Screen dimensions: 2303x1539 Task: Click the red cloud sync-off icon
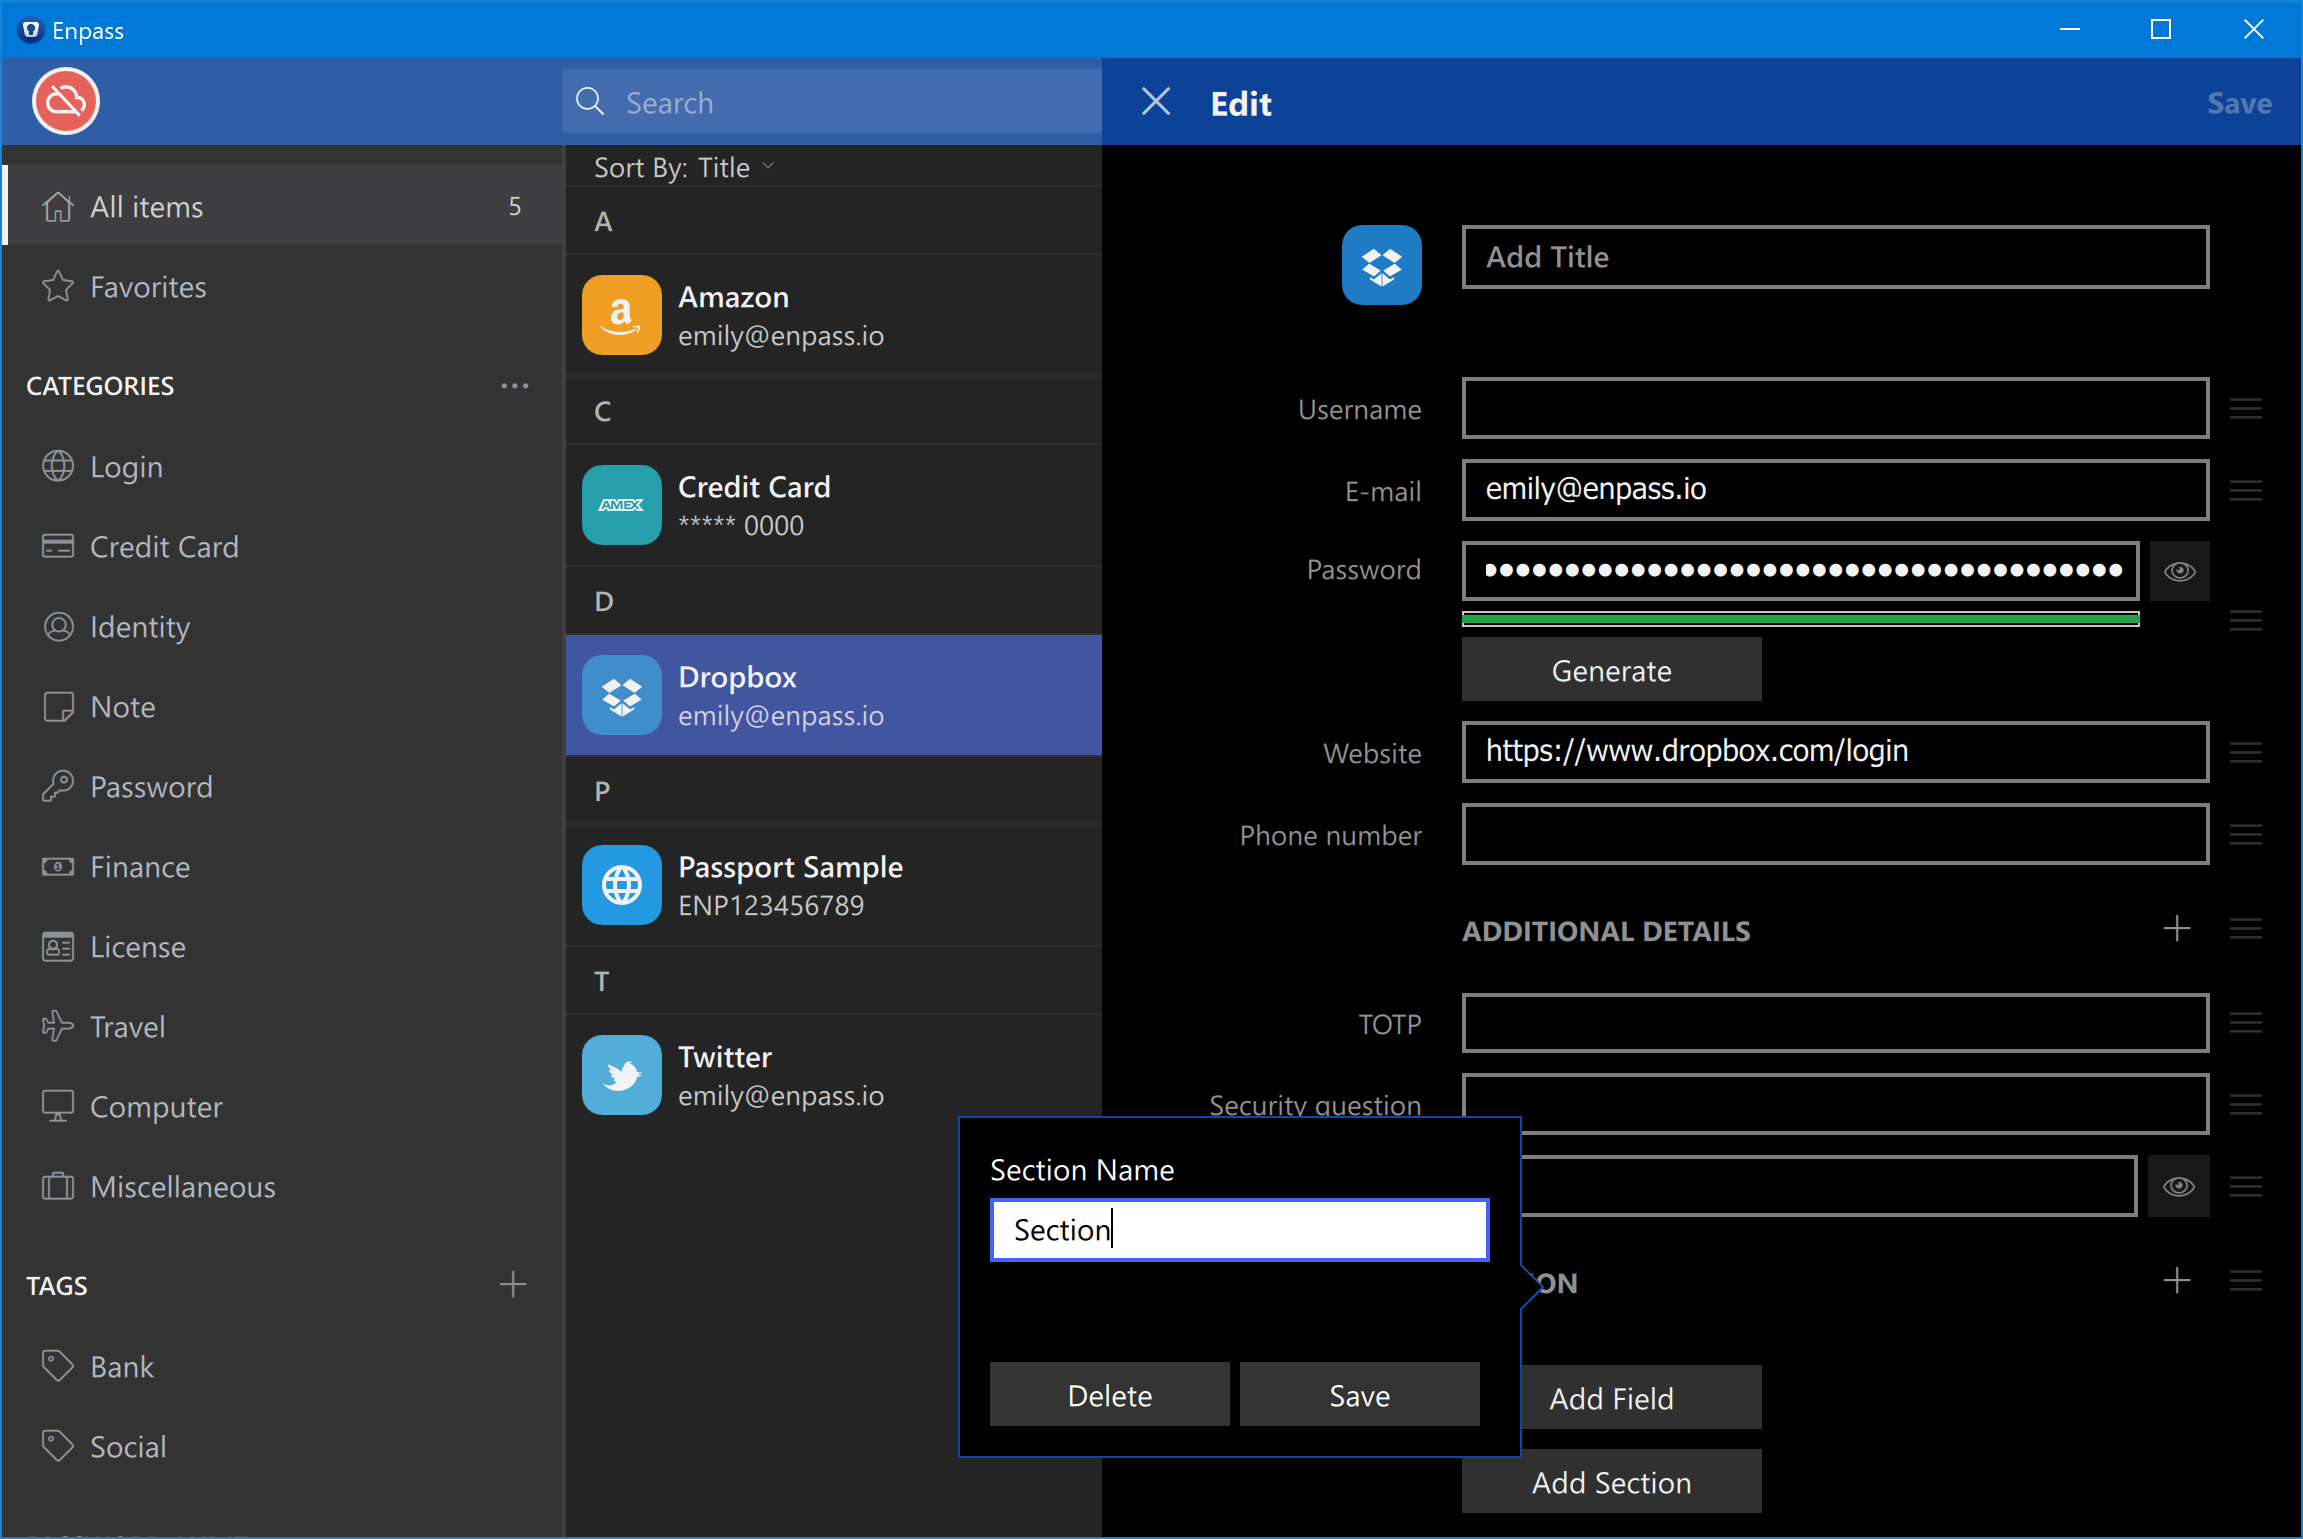point(66,101)
